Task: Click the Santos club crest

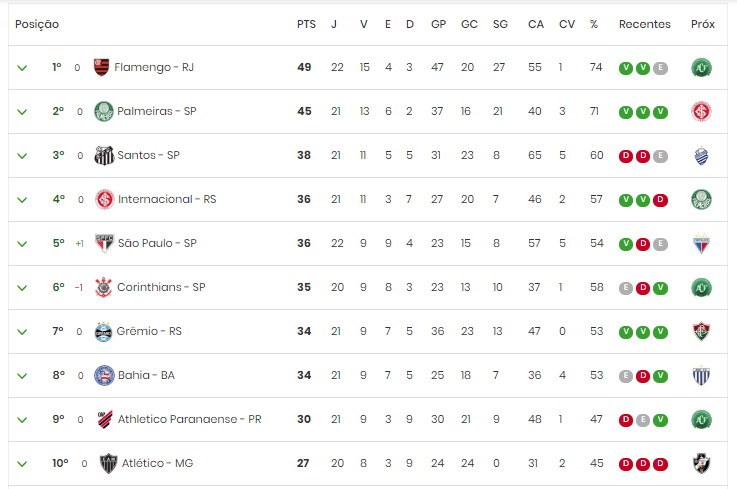Action: click(x=104, y=156)
